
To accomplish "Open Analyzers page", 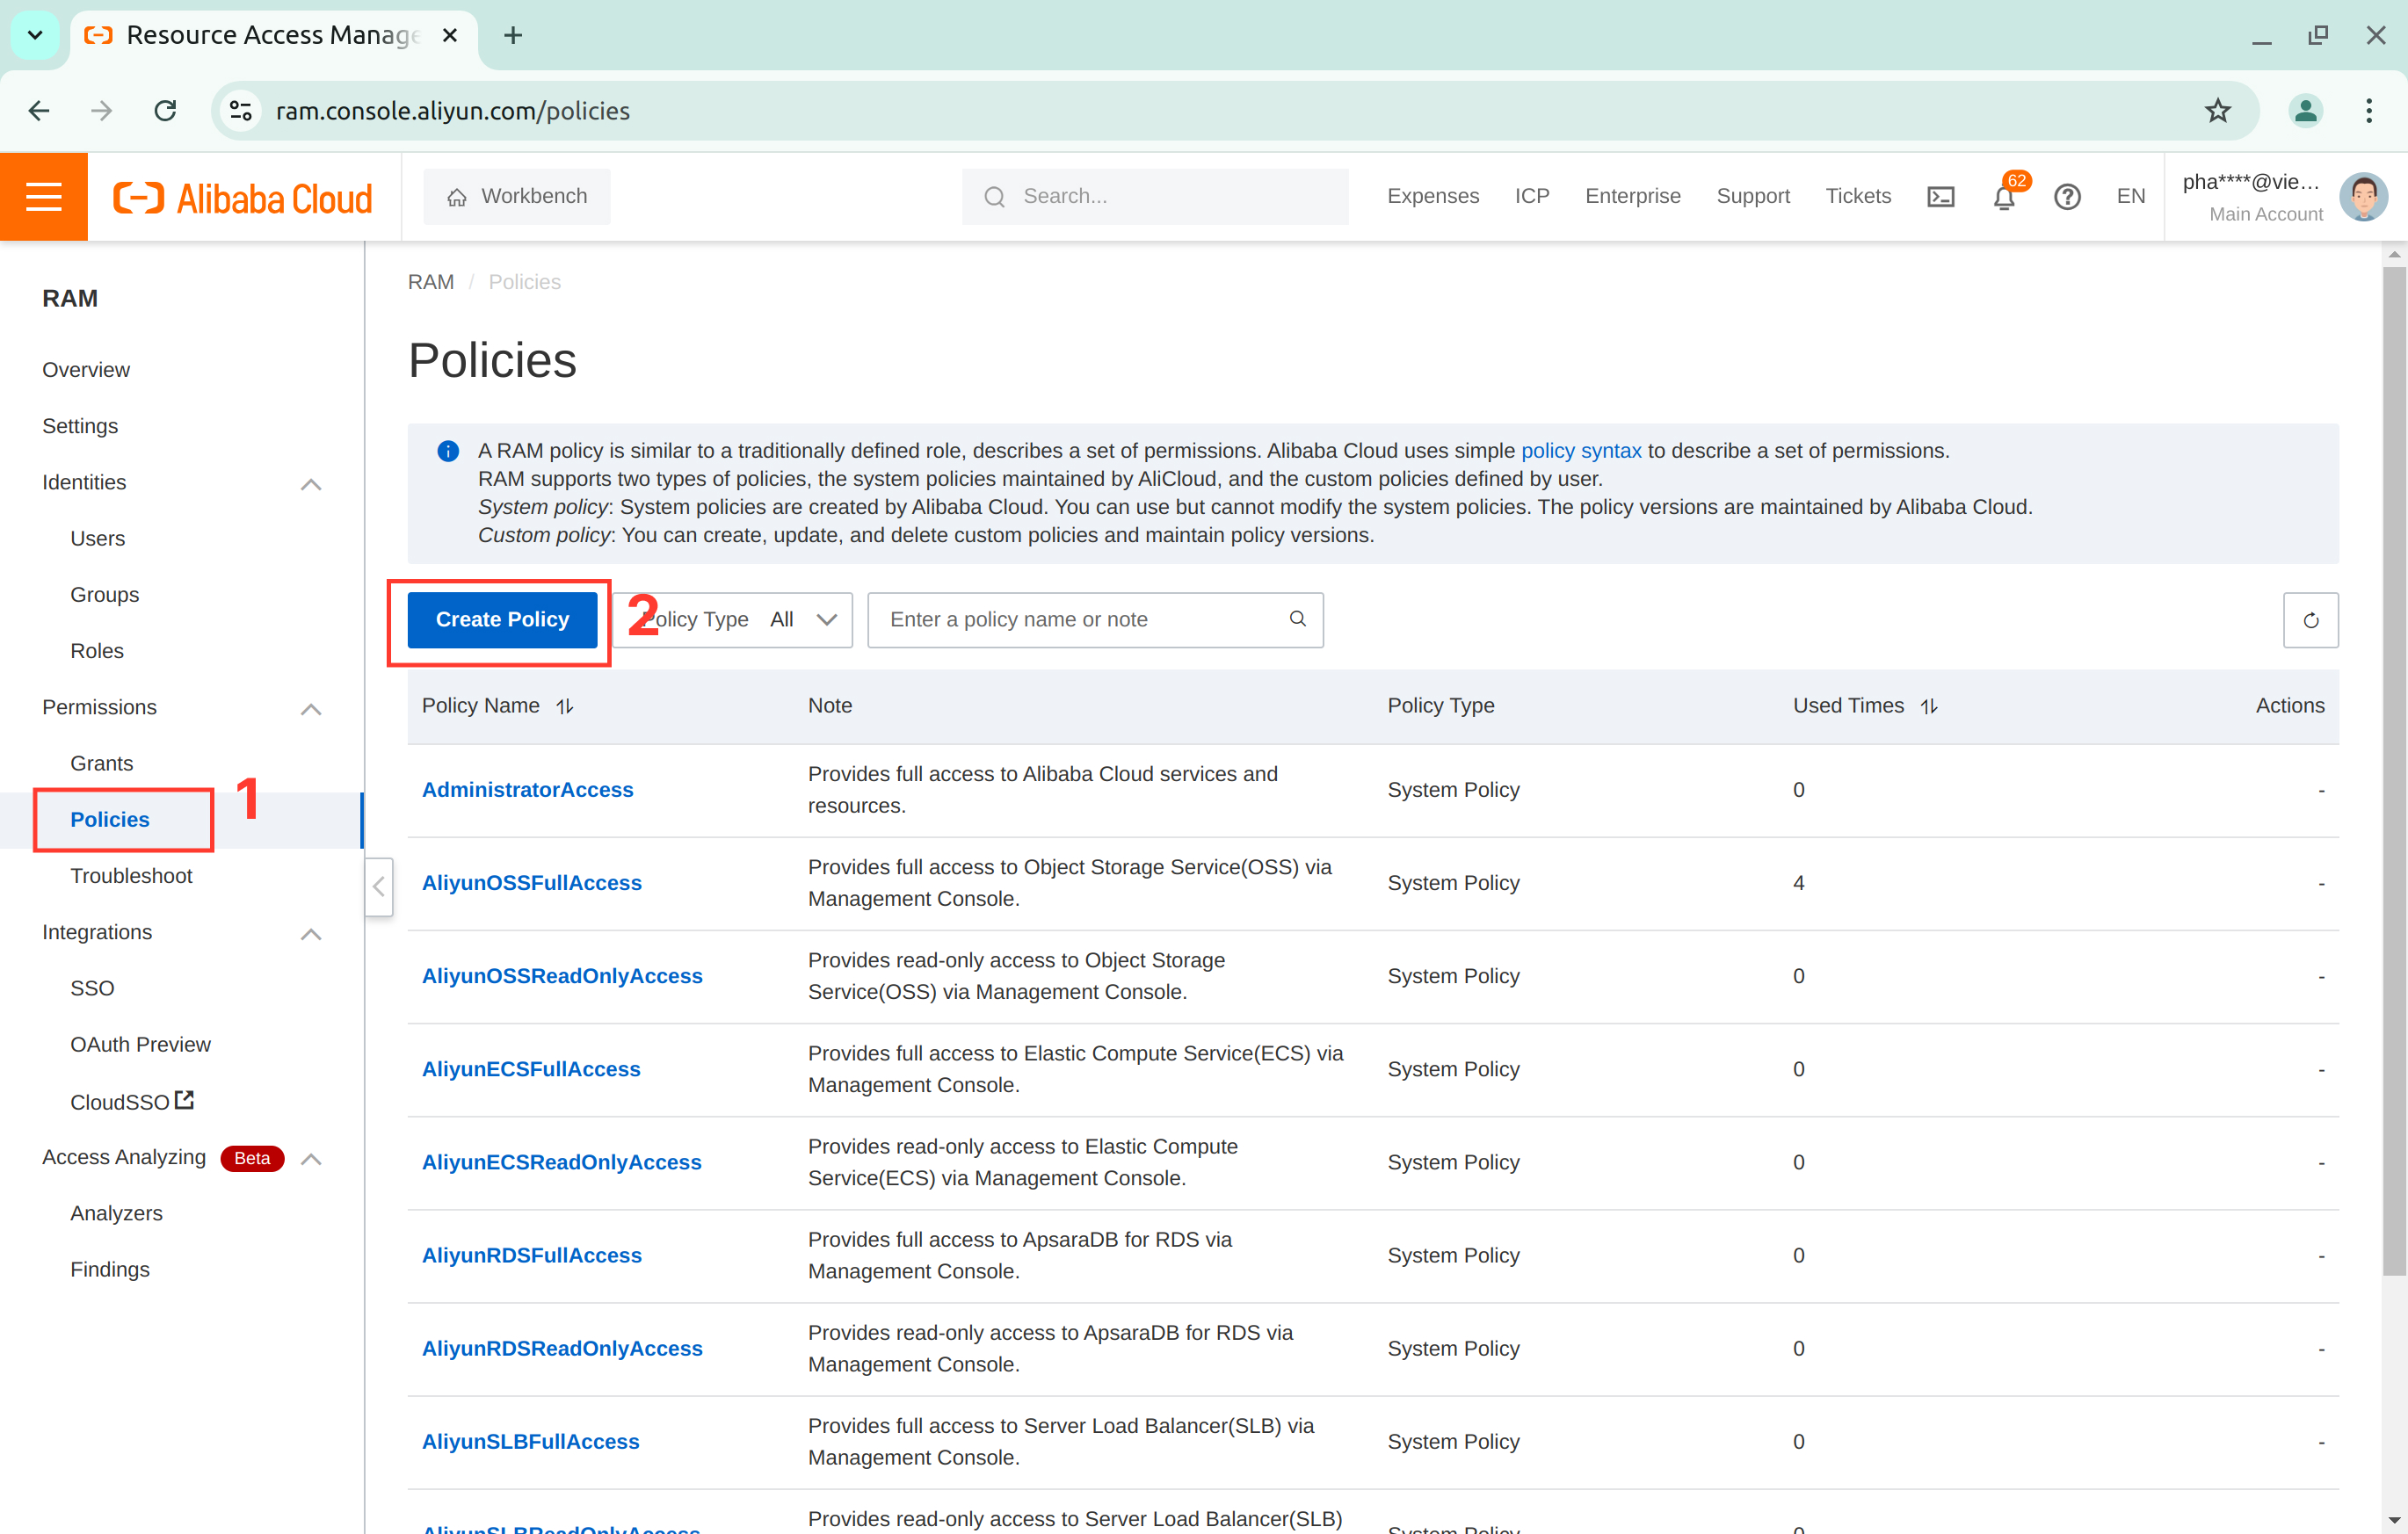I will [x=116, y=1213].
